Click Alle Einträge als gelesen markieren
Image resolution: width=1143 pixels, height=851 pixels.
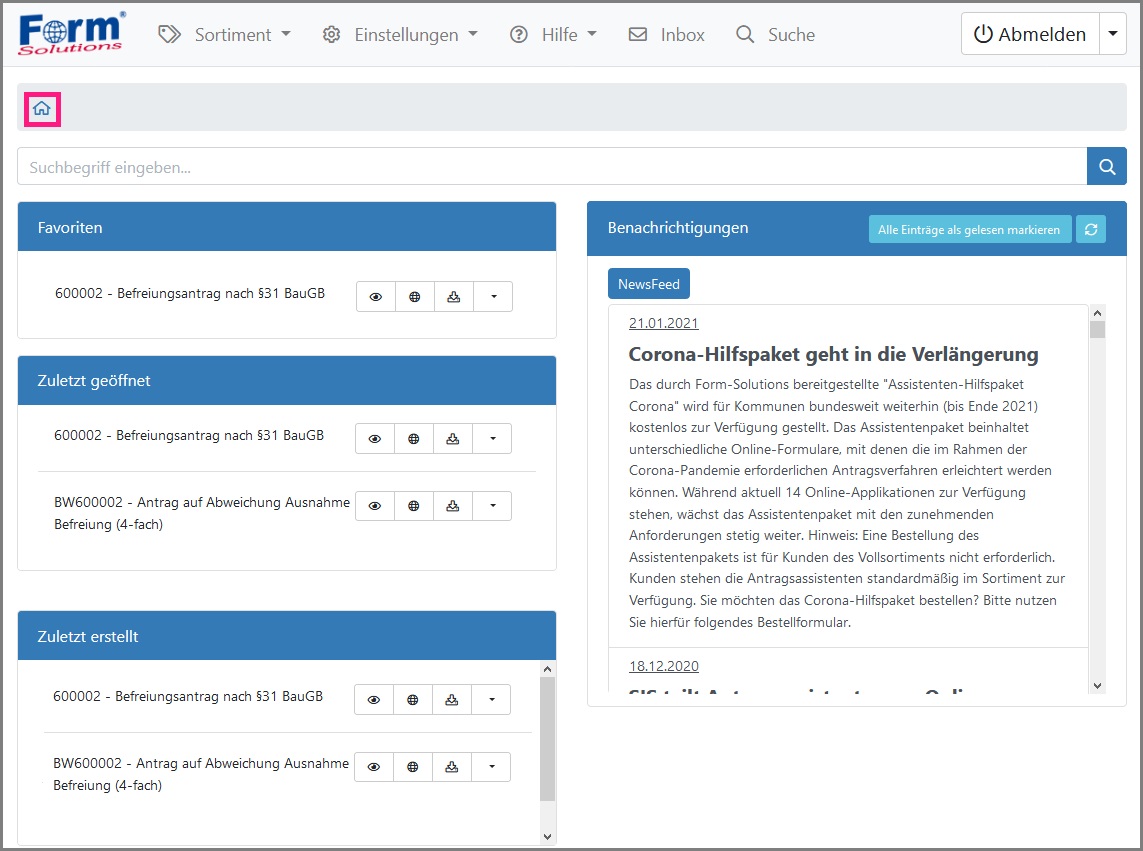(968, 229)
